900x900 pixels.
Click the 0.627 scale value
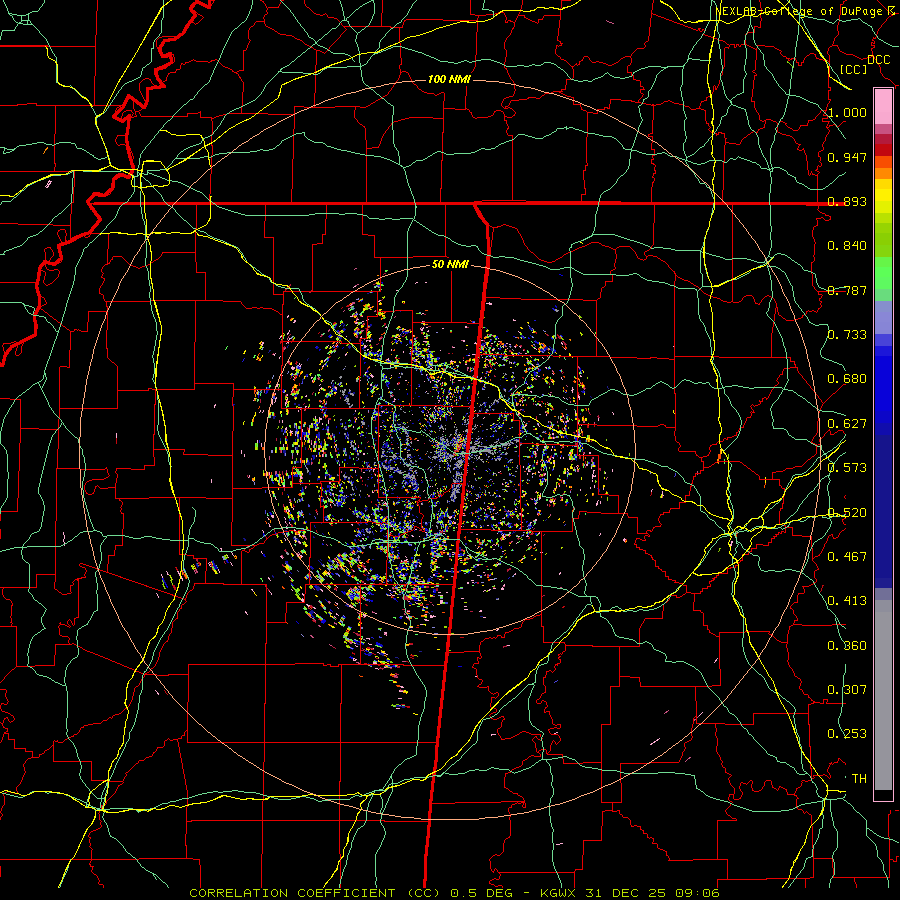847,424
